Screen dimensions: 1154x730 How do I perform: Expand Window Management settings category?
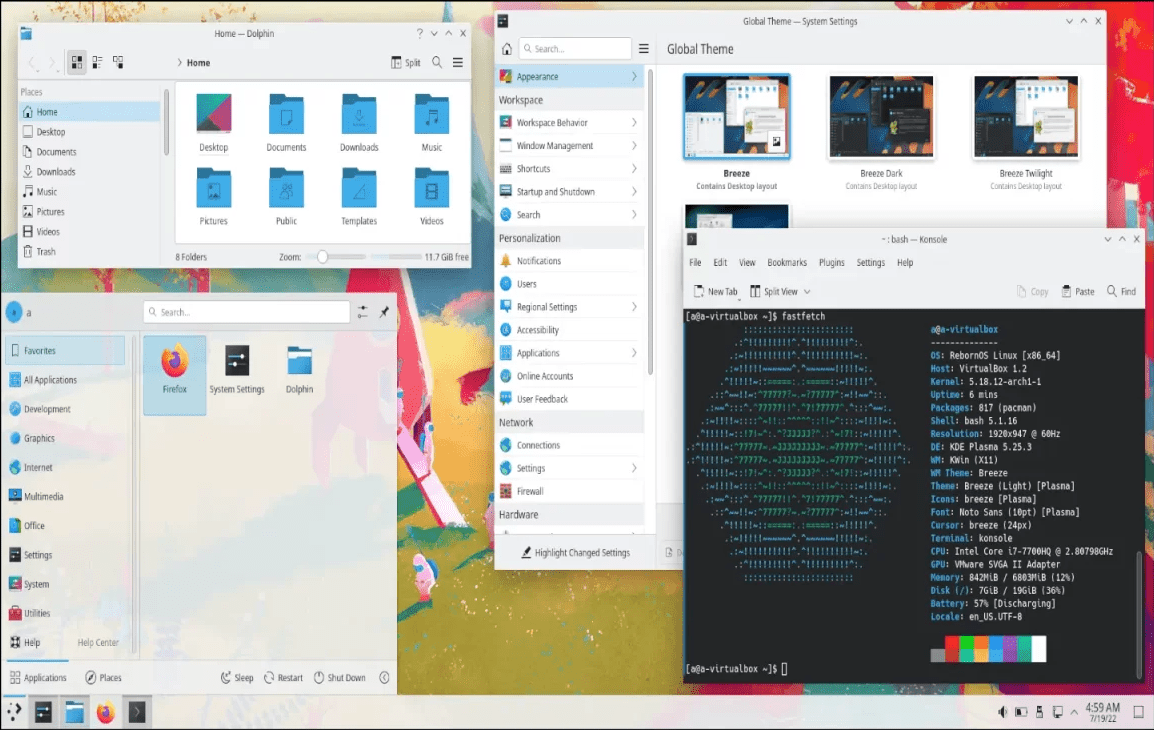(569, 146)
